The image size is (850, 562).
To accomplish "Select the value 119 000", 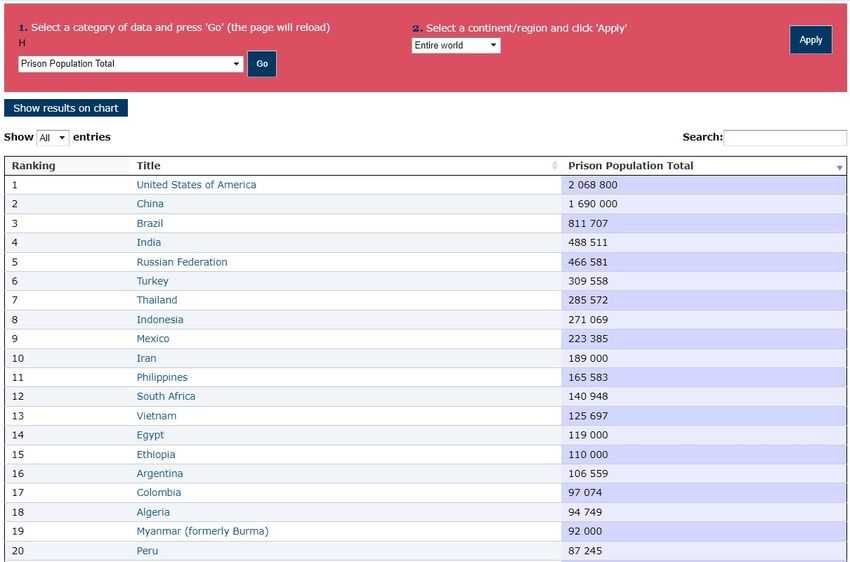I will [x=588, y=435].
